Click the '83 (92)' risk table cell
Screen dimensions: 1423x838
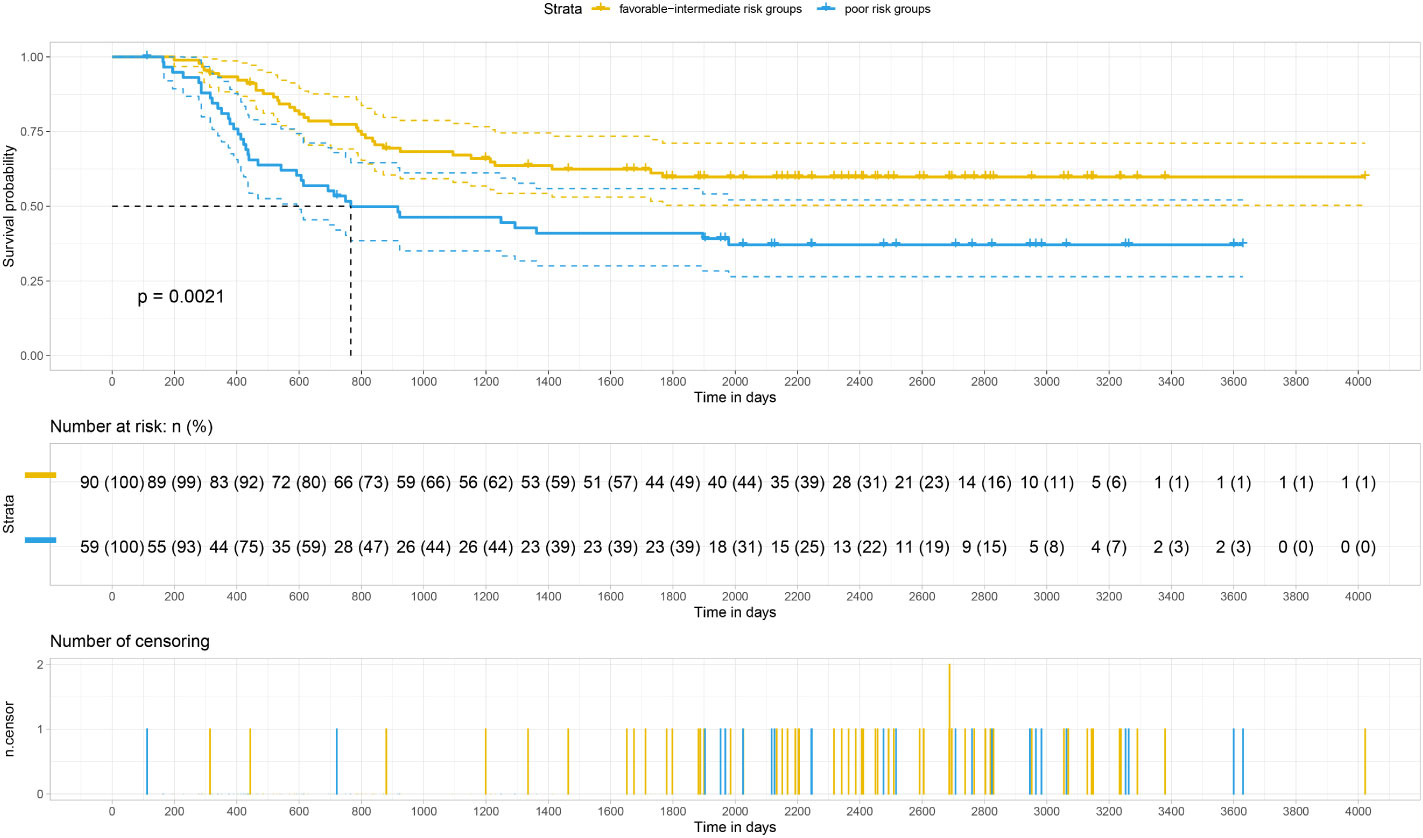point(236,483)
